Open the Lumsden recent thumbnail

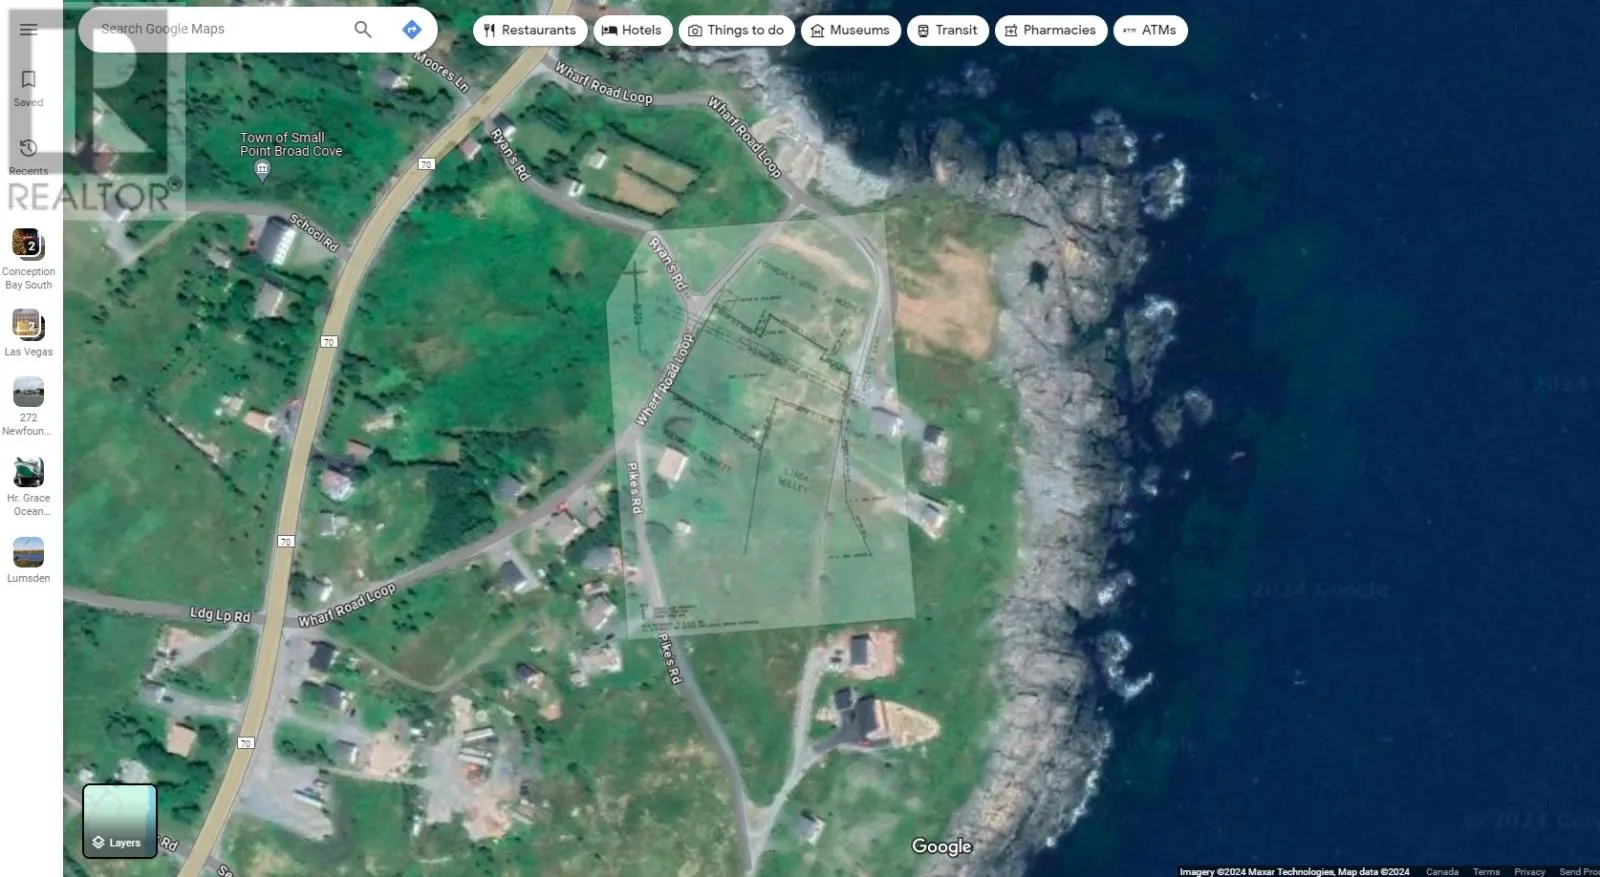pos(28,552)
